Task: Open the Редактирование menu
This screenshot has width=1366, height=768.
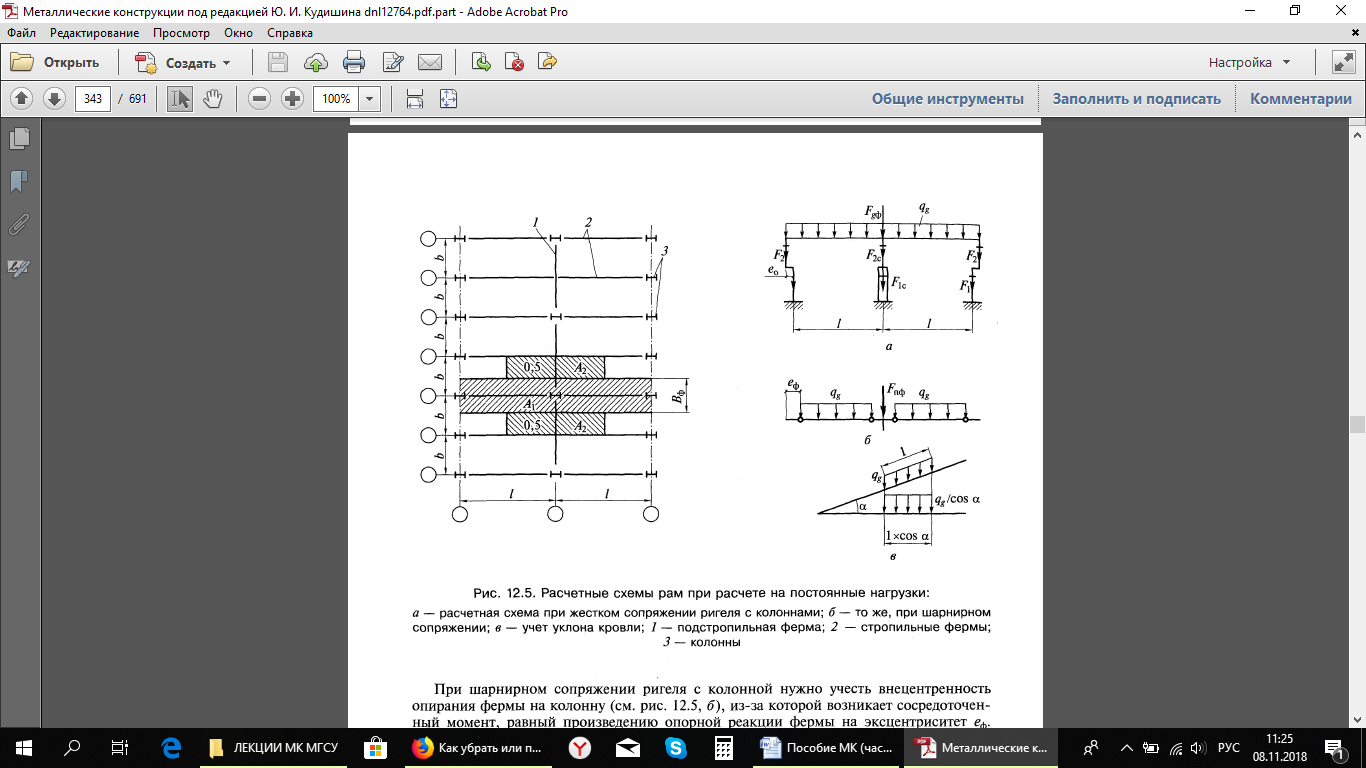Action: [x=95, y=32]
